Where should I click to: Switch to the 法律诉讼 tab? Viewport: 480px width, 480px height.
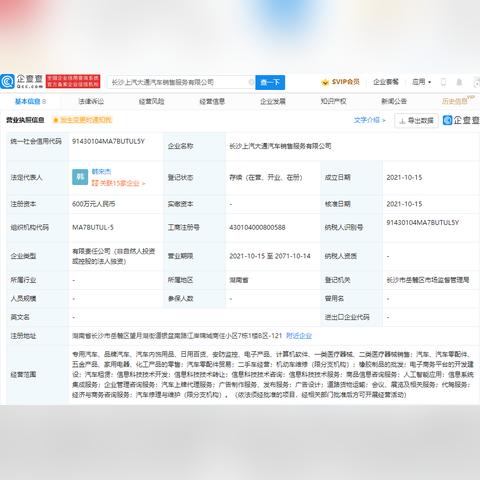91,101
